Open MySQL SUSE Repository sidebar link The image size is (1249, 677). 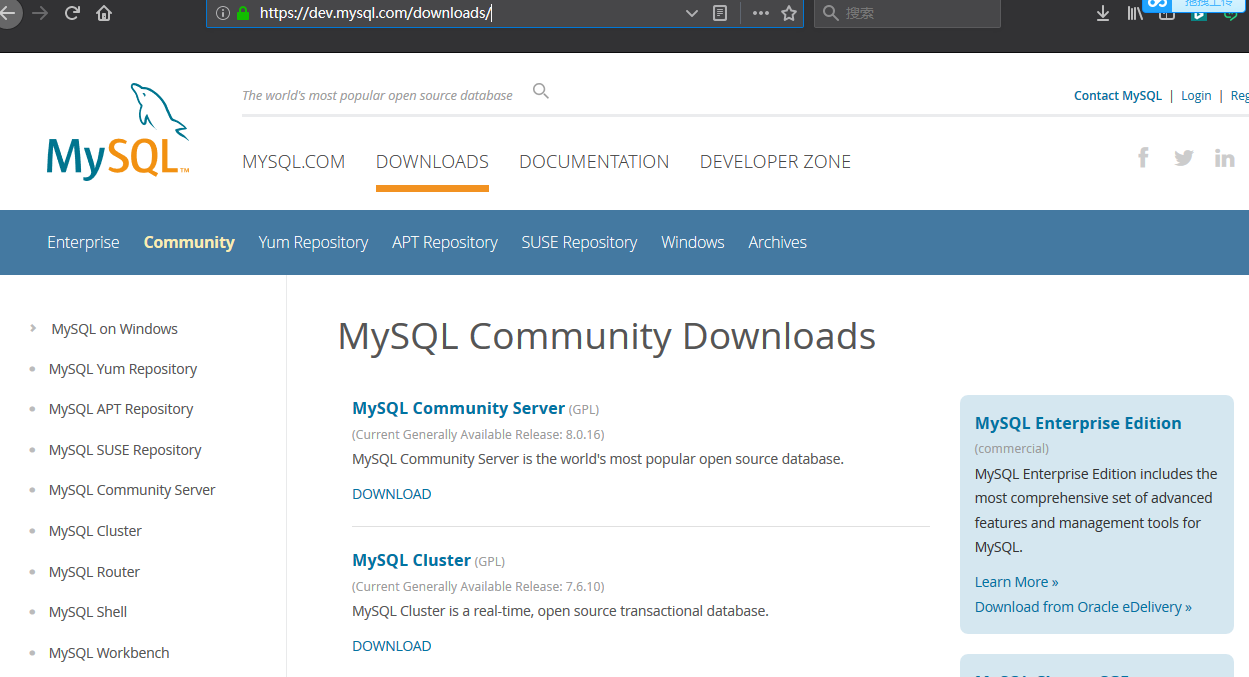125,450
